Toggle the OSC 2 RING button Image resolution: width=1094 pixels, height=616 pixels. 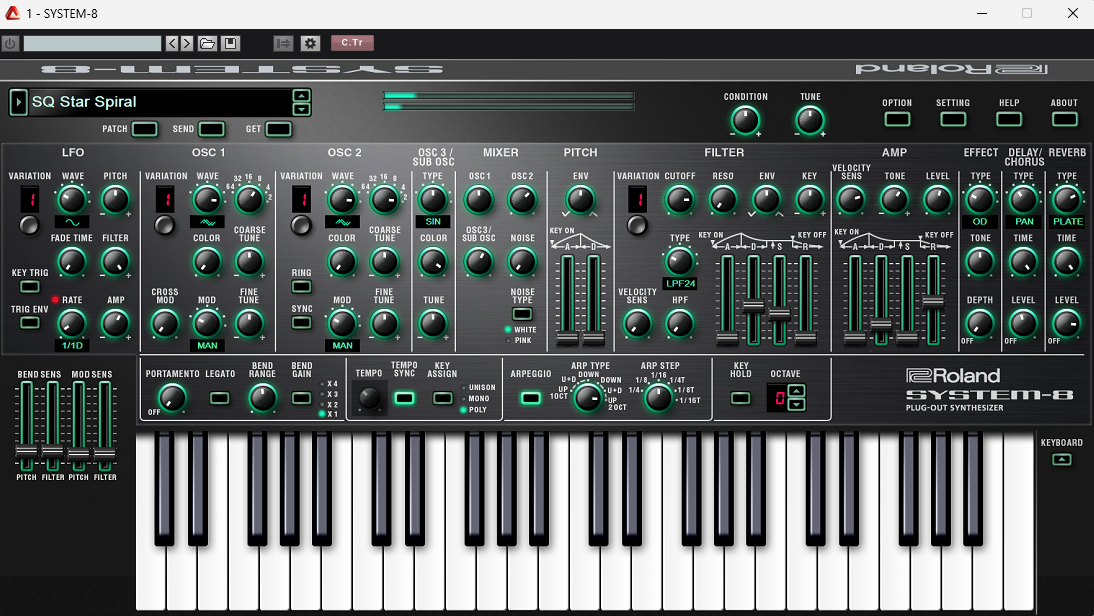(301, 287)
